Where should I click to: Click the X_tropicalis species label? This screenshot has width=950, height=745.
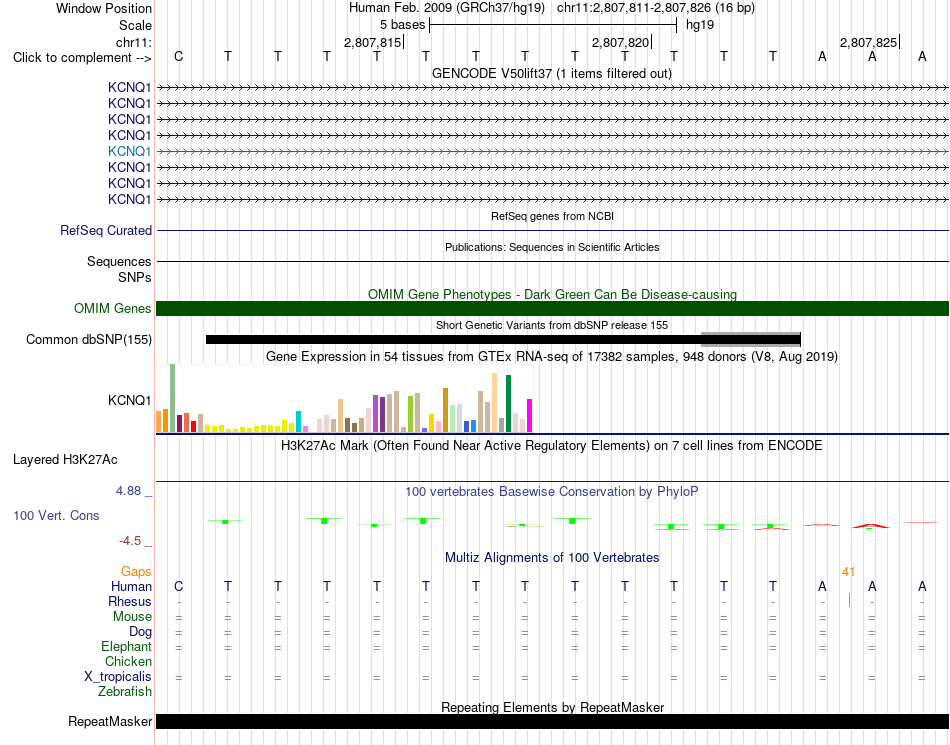point(118,677)
